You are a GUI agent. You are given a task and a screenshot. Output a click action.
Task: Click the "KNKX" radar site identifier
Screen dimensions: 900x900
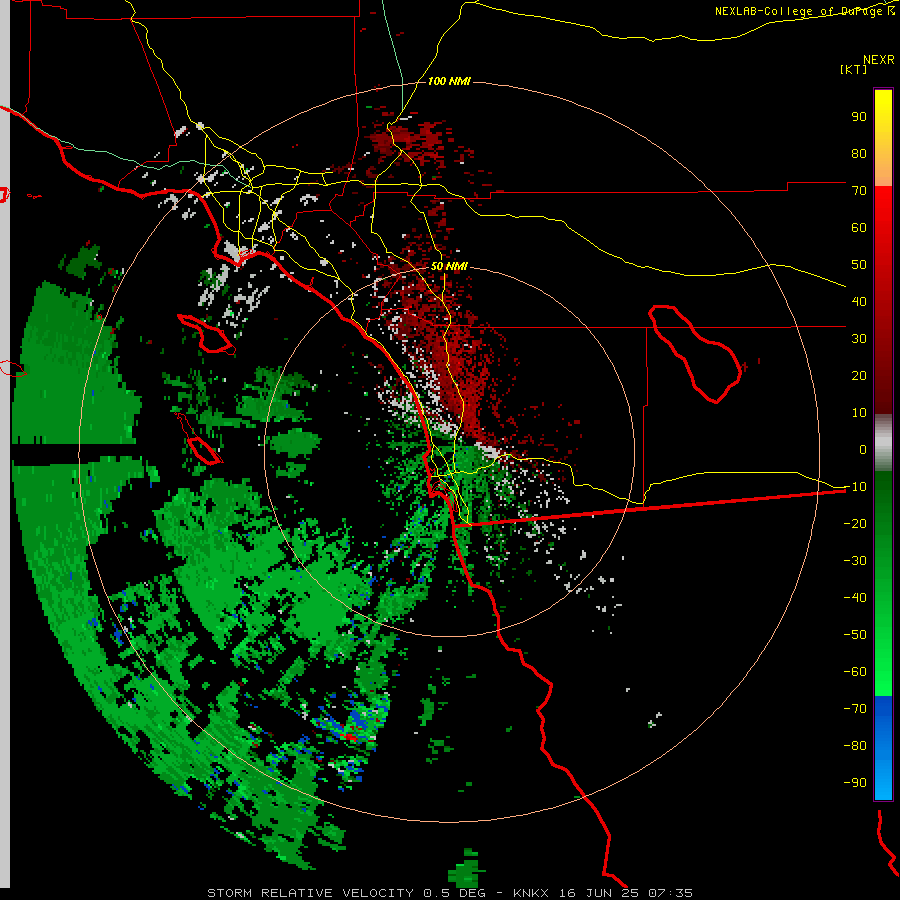(531, 893)
